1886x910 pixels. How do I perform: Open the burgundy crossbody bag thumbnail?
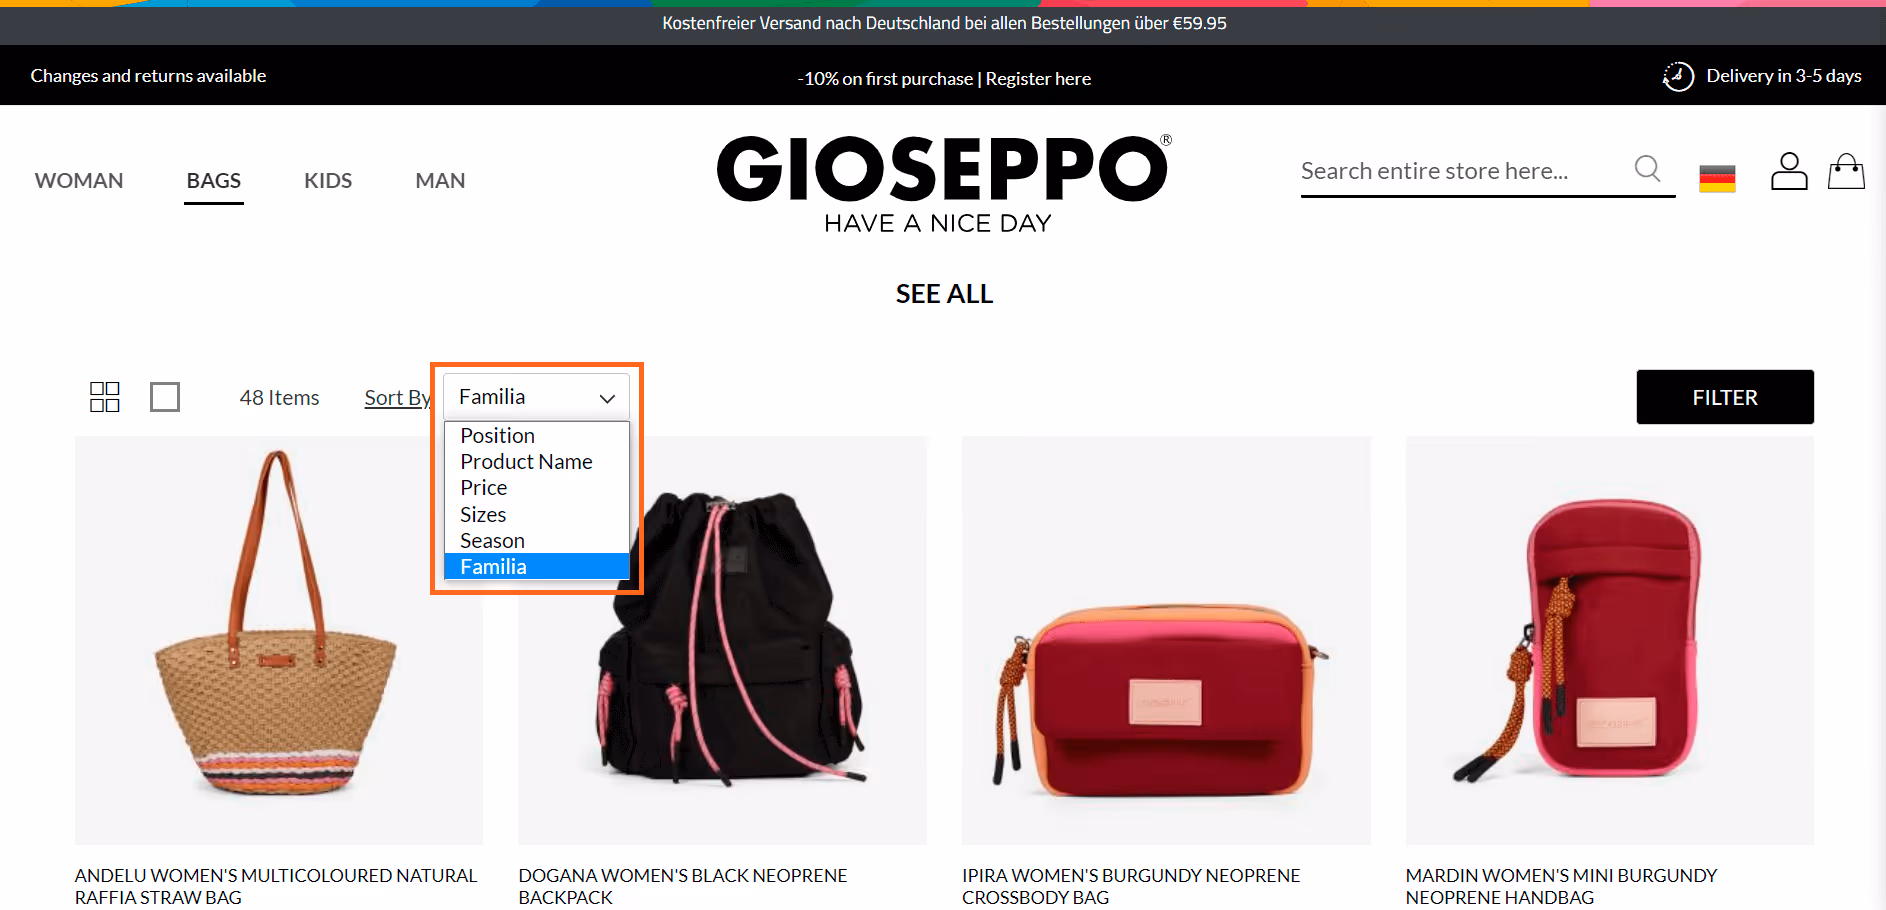(x=1166, y=641)
